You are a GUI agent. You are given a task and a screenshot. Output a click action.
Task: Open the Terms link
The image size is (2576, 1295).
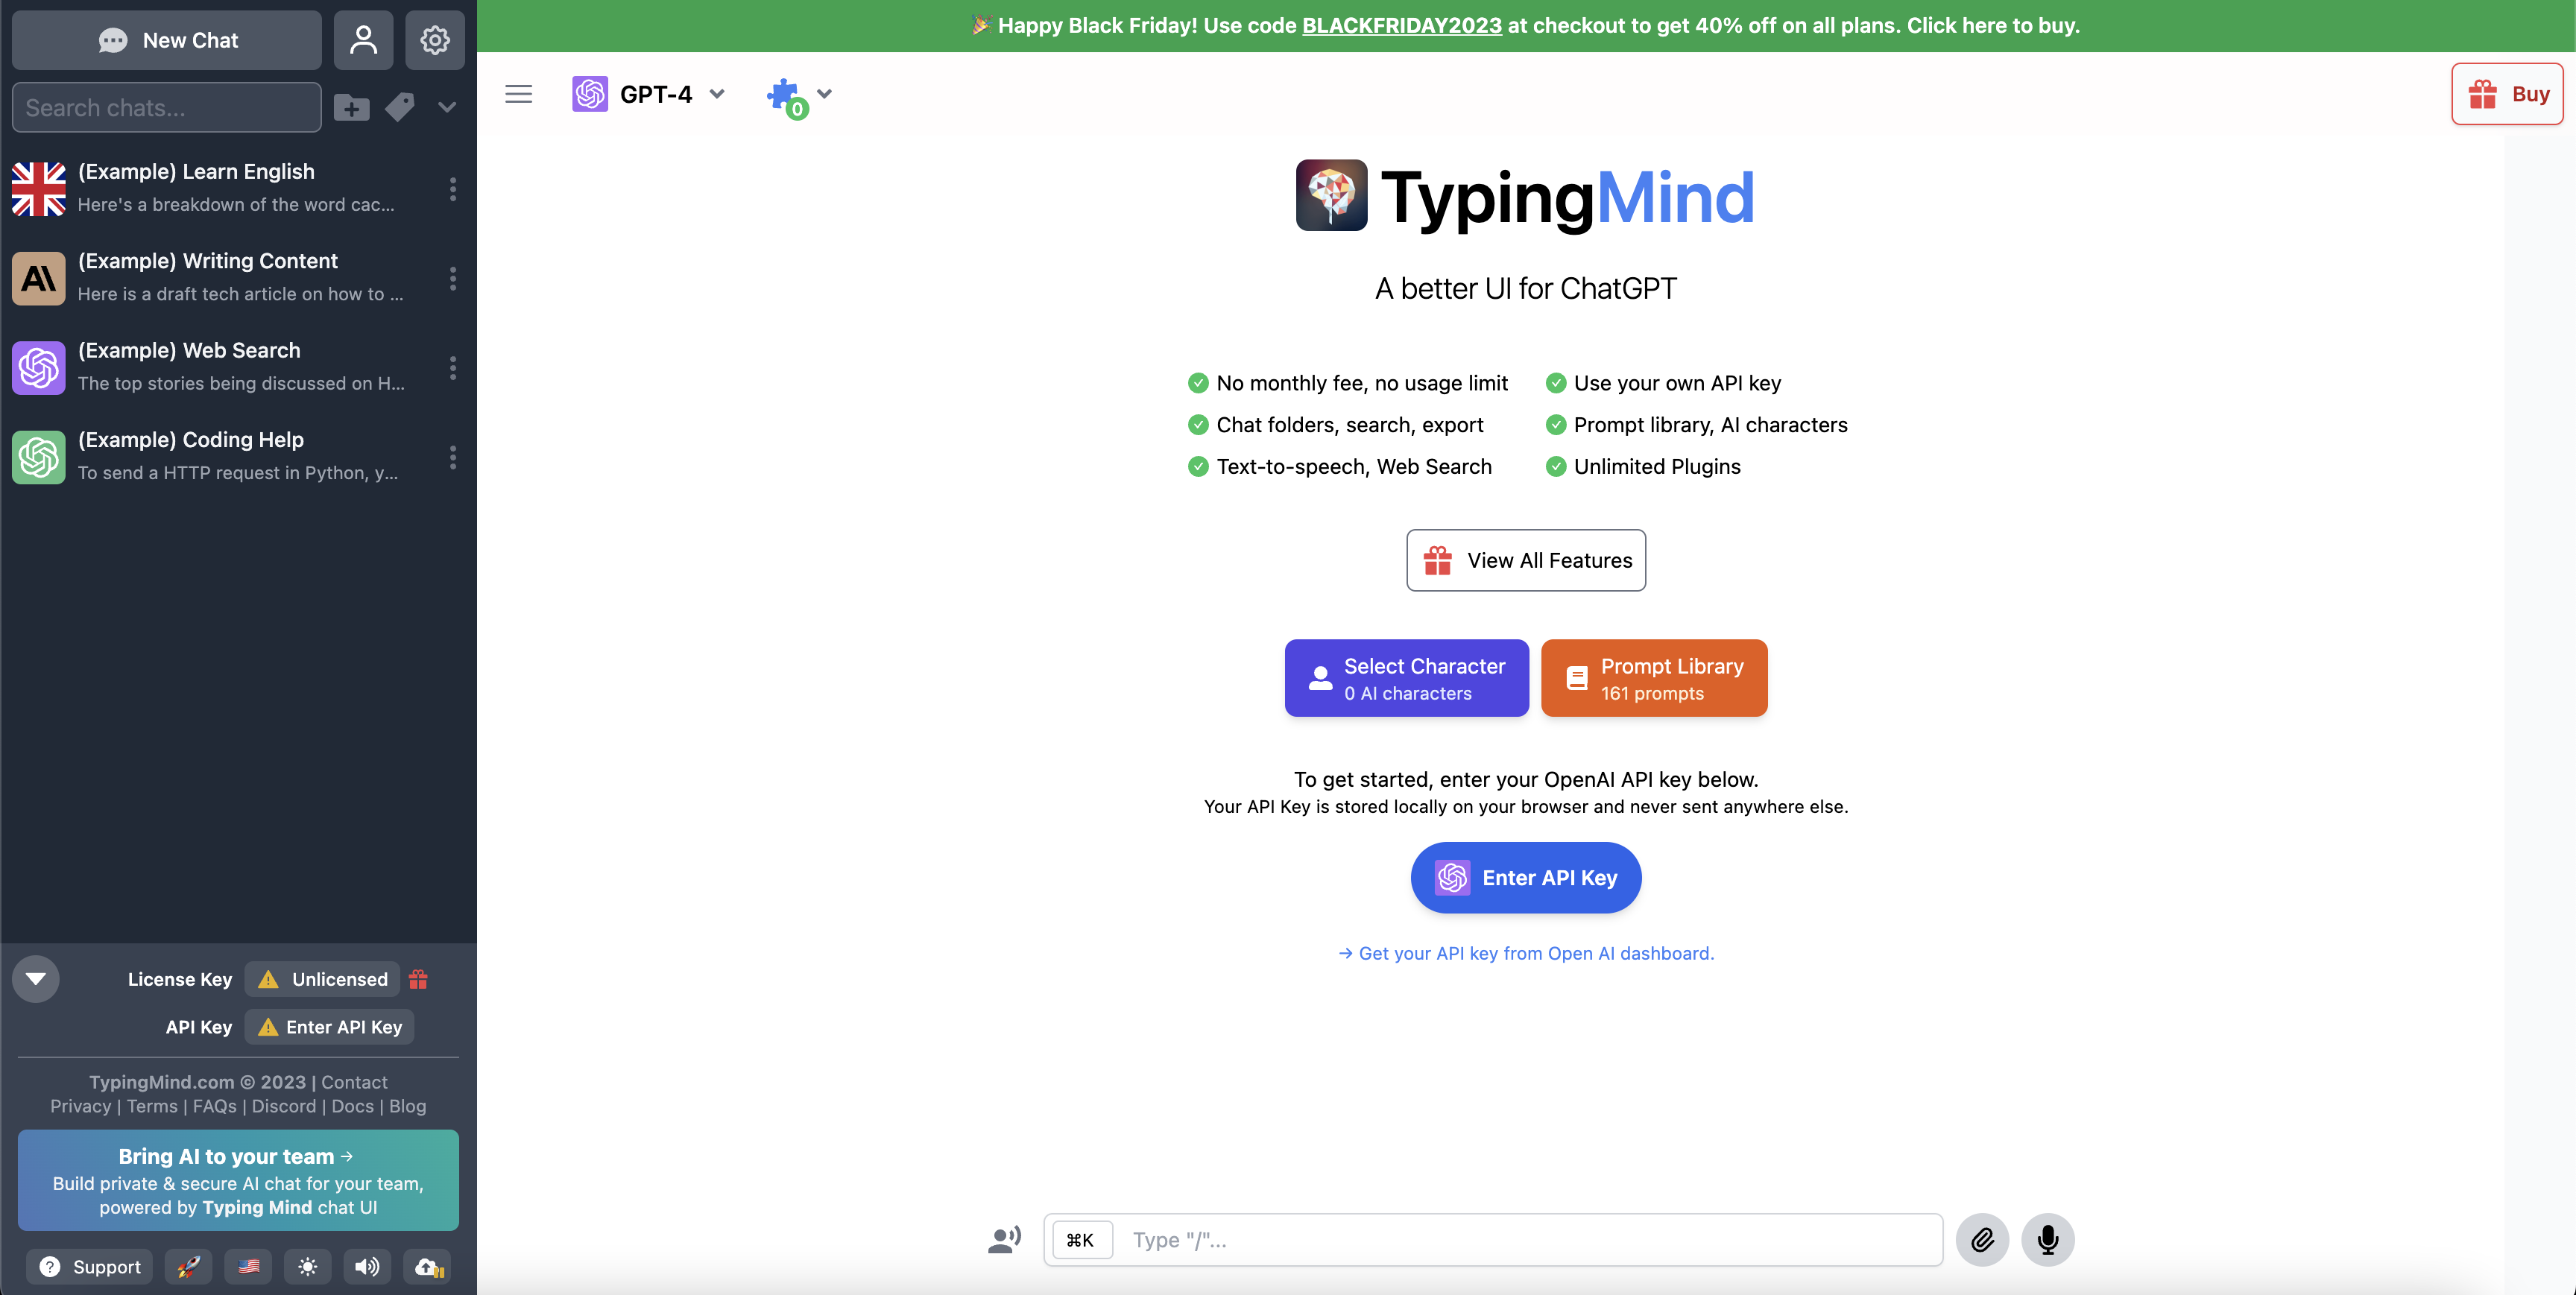[152, 1106]
